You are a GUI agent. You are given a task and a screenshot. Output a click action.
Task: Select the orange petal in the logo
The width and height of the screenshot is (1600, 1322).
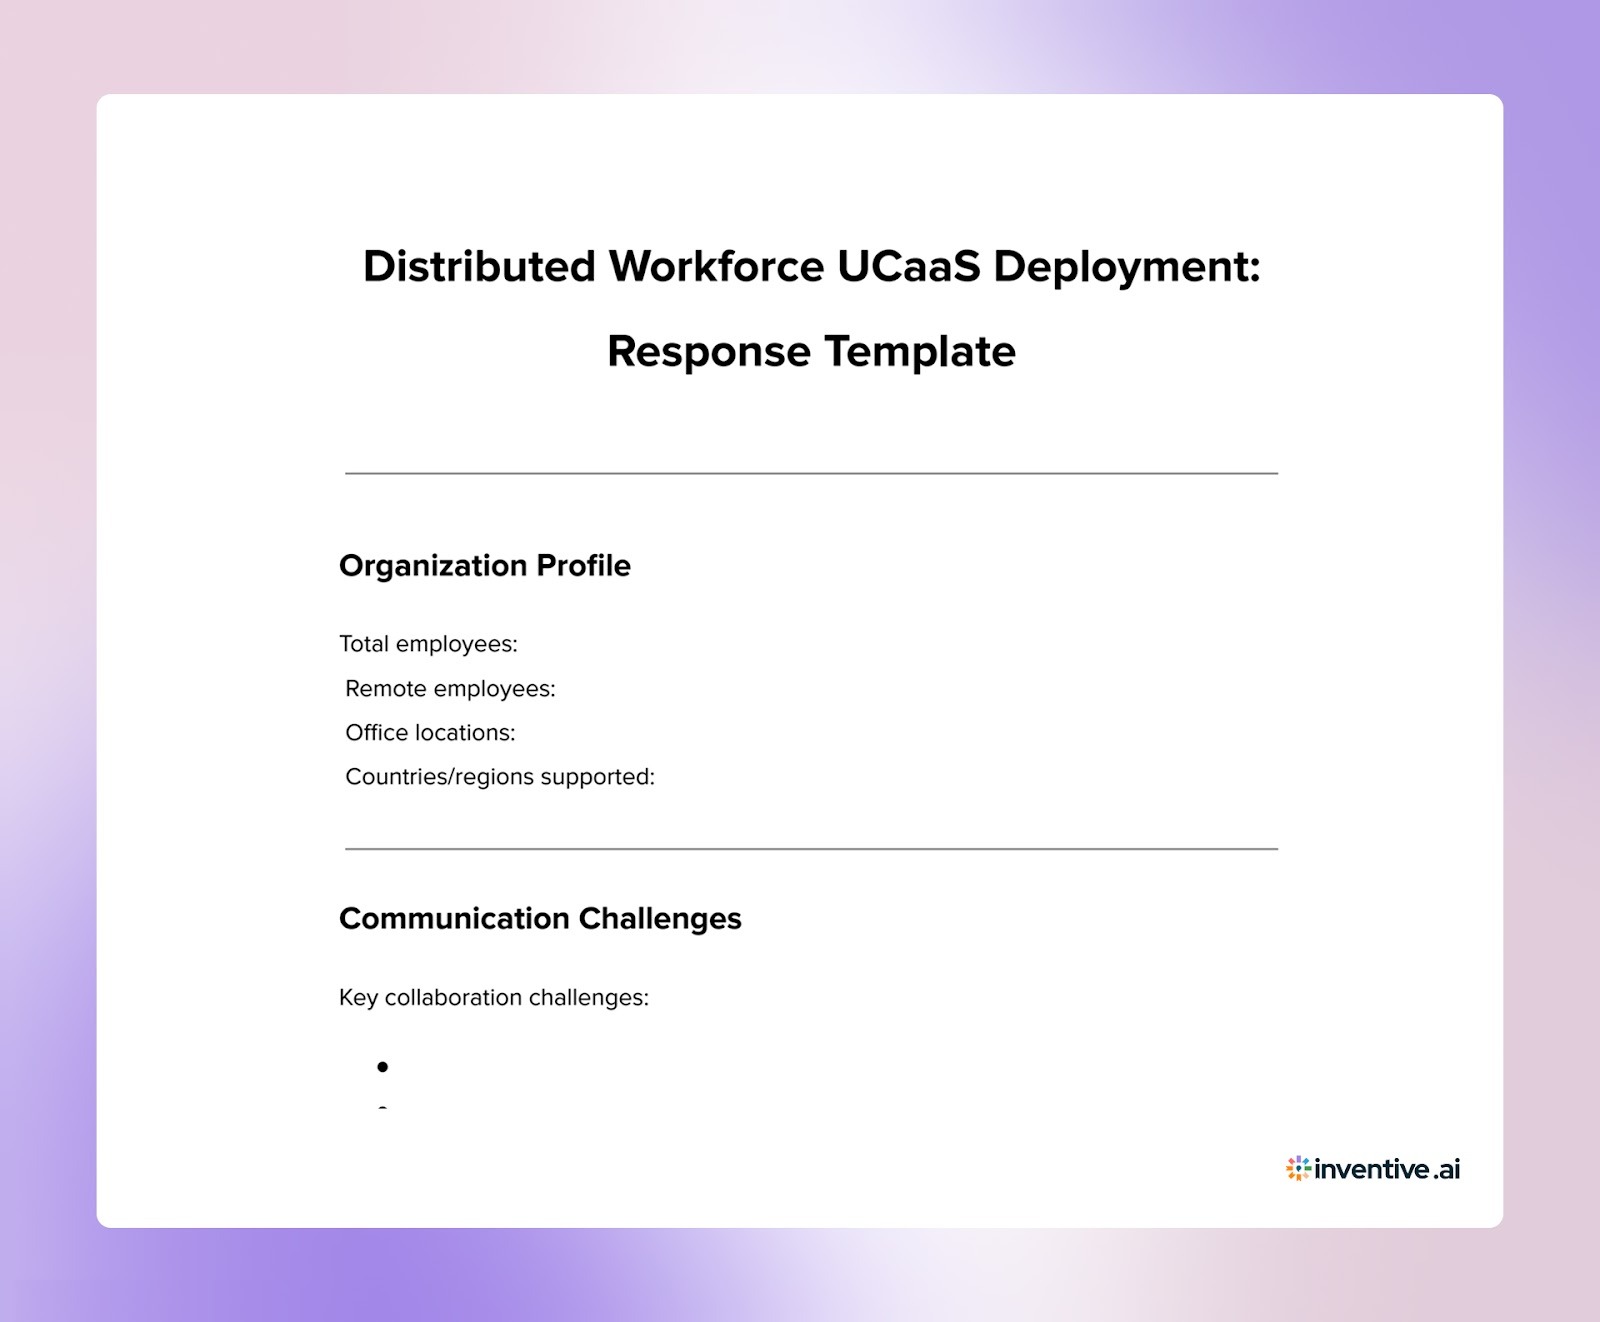pyautogui.click(x=1289, y=1168)
